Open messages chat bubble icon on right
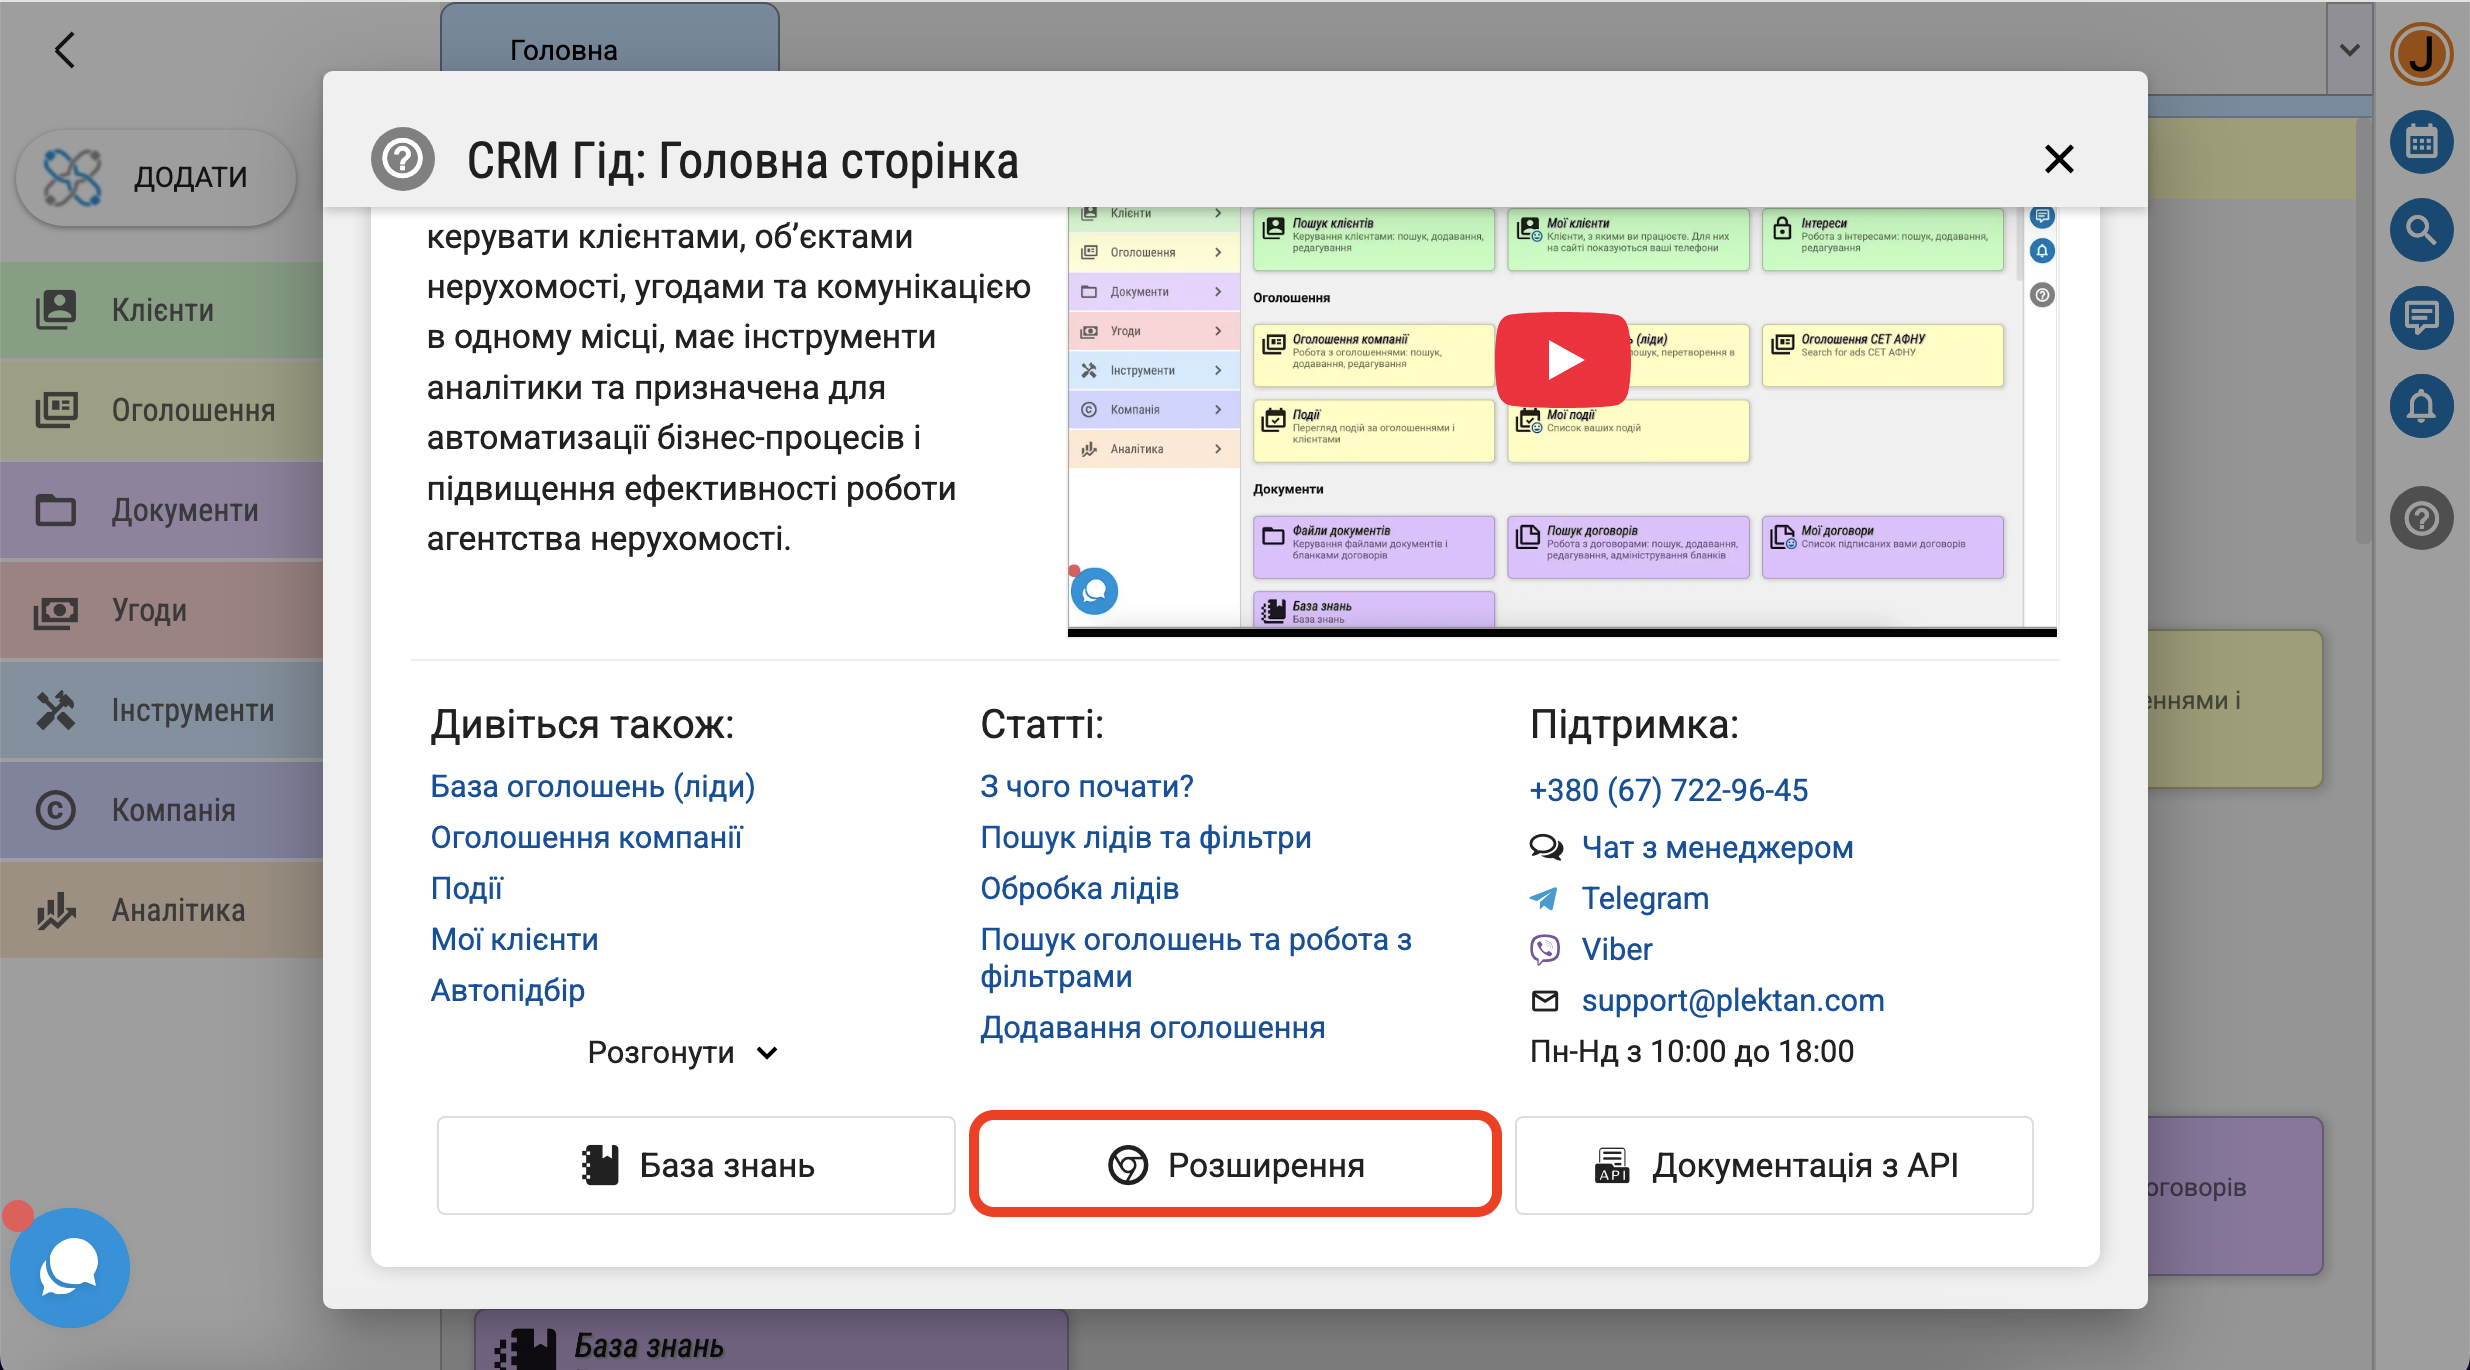 click(2421, 319)
